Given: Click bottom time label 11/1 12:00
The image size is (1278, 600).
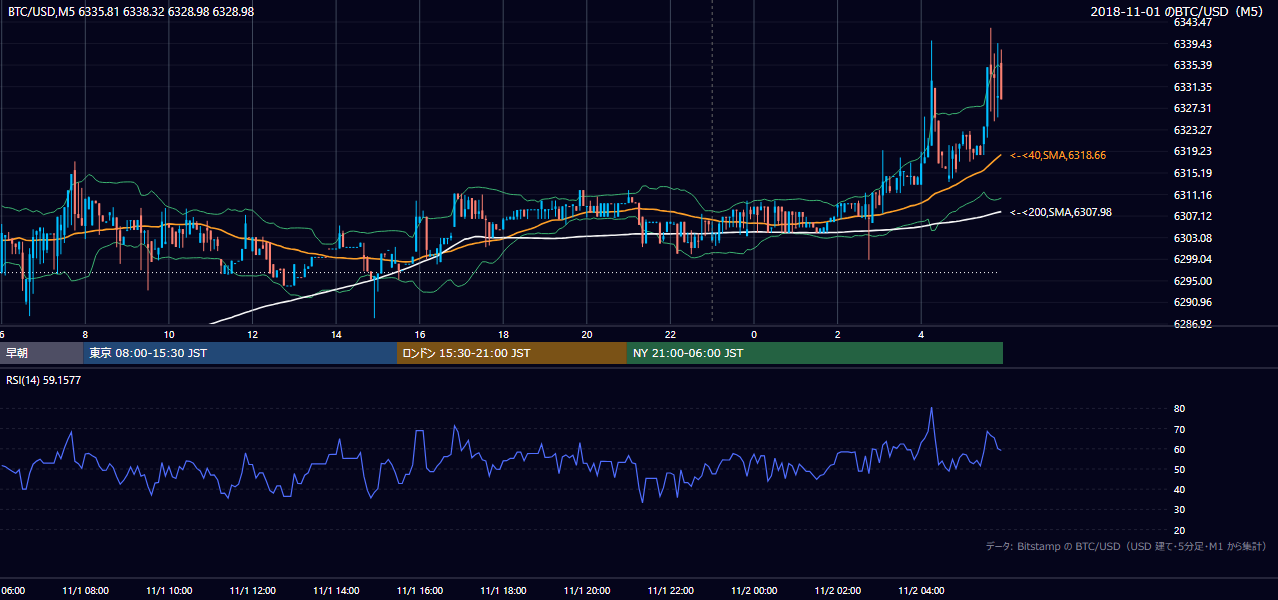Looking at the screenshot, I should [253, 590].
